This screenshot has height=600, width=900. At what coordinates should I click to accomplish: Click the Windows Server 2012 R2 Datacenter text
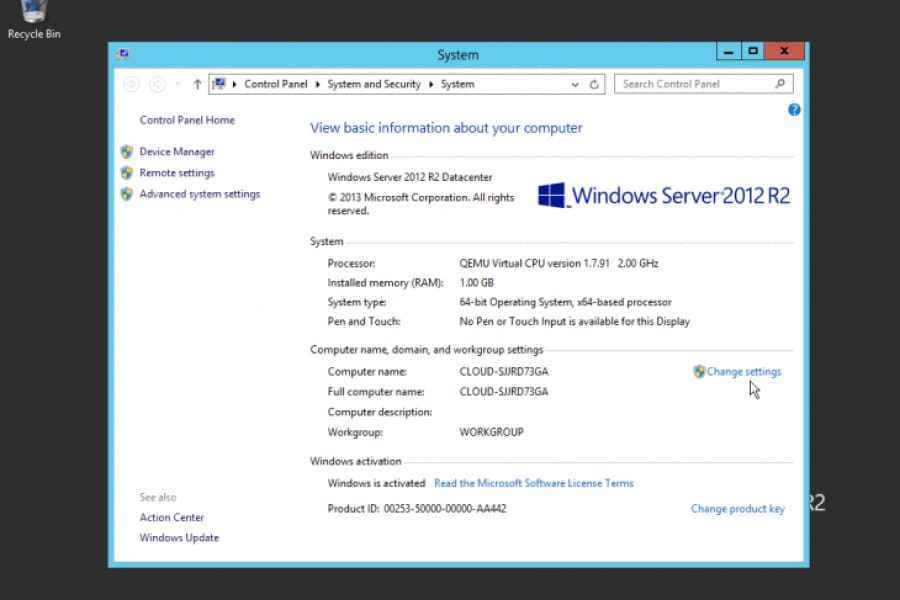pos(410,177)
